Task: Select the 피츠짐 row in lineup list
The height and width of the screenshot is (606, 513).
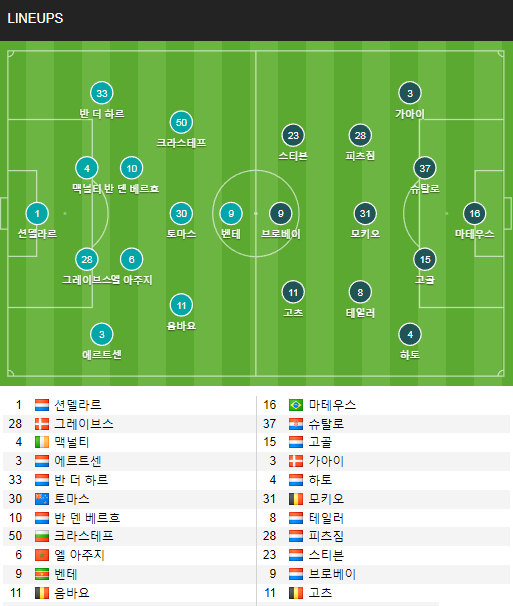Action: [x=384, y=536]
